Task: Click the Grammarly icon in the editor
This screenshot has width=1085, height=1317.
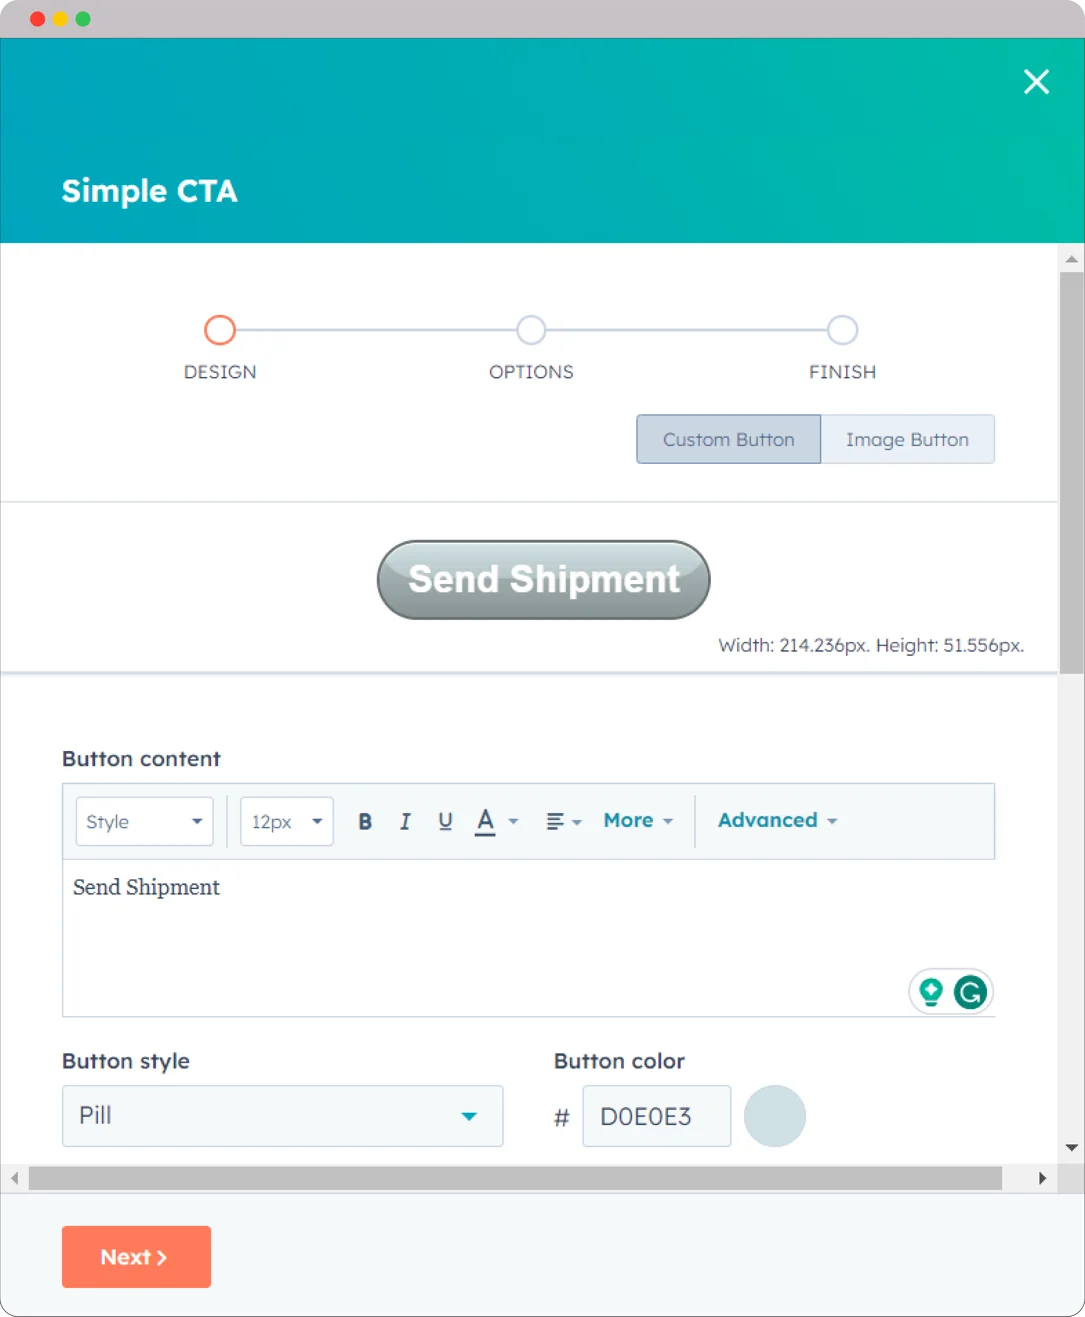Action: pos(969,991)
